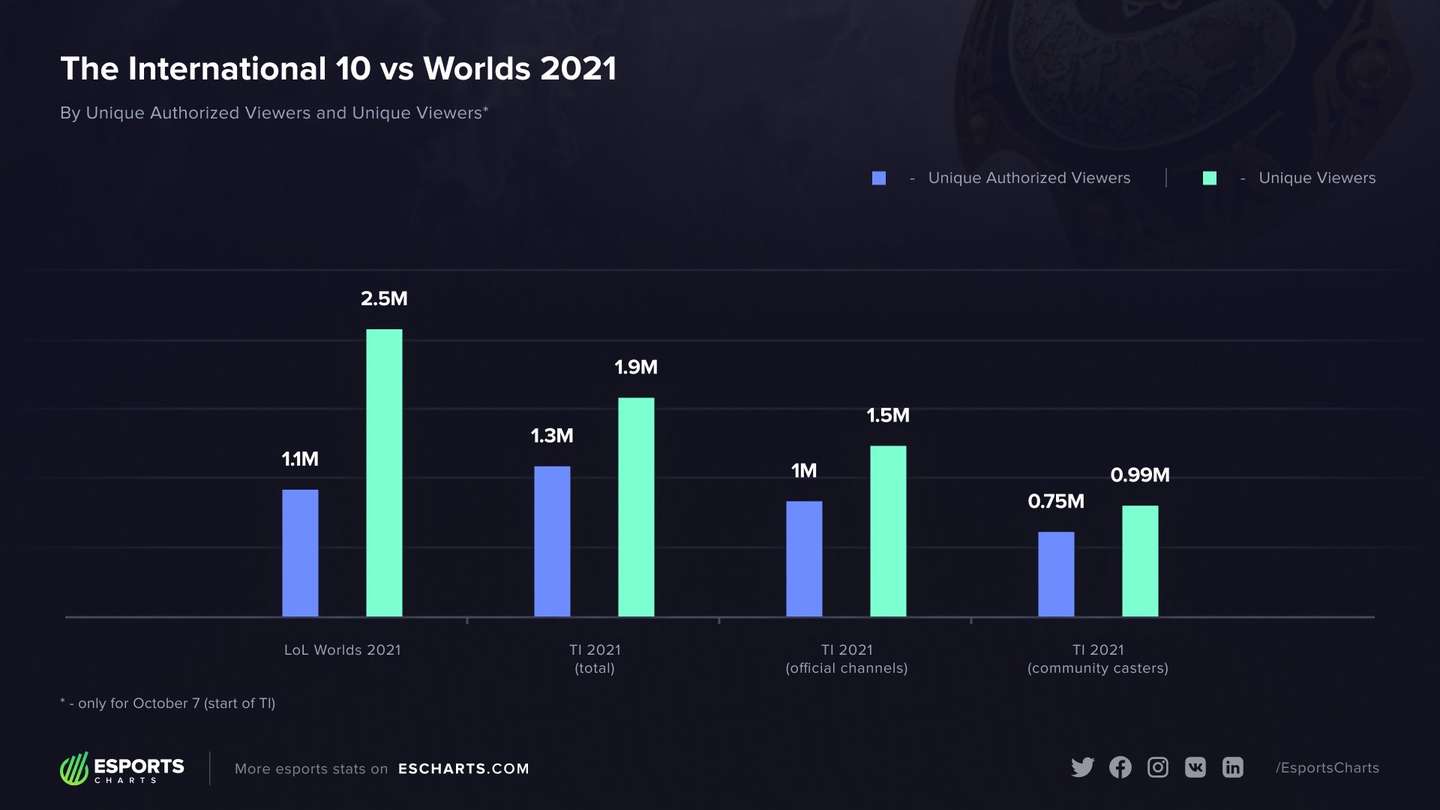Click the official channels blue bar
The image size is (1440, 810).
click(804, 559)
